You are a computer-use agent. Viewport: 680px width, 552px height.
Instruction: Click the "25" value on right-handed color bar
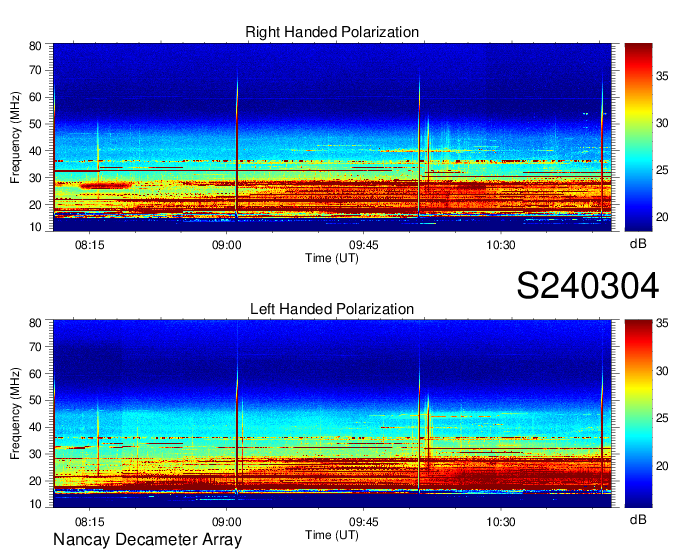[x=662, y=170]
